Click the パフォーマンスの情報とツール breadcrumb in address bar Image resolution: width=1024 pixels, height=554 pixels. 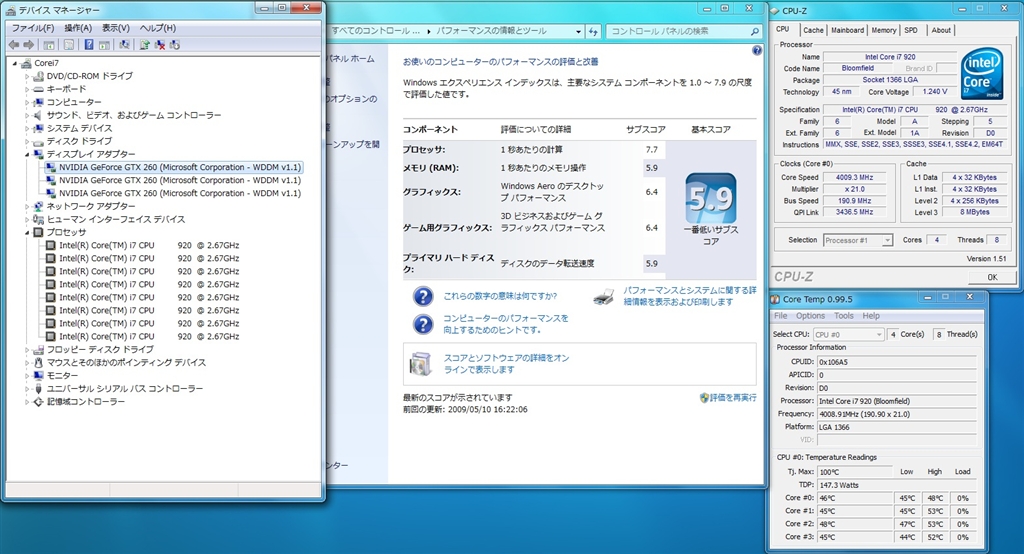490,31
